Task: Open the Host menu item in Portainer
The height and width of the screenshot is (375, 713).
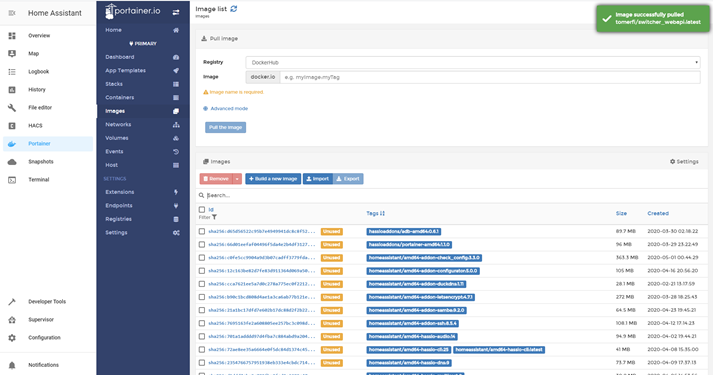Action: [x=143, y=165]
